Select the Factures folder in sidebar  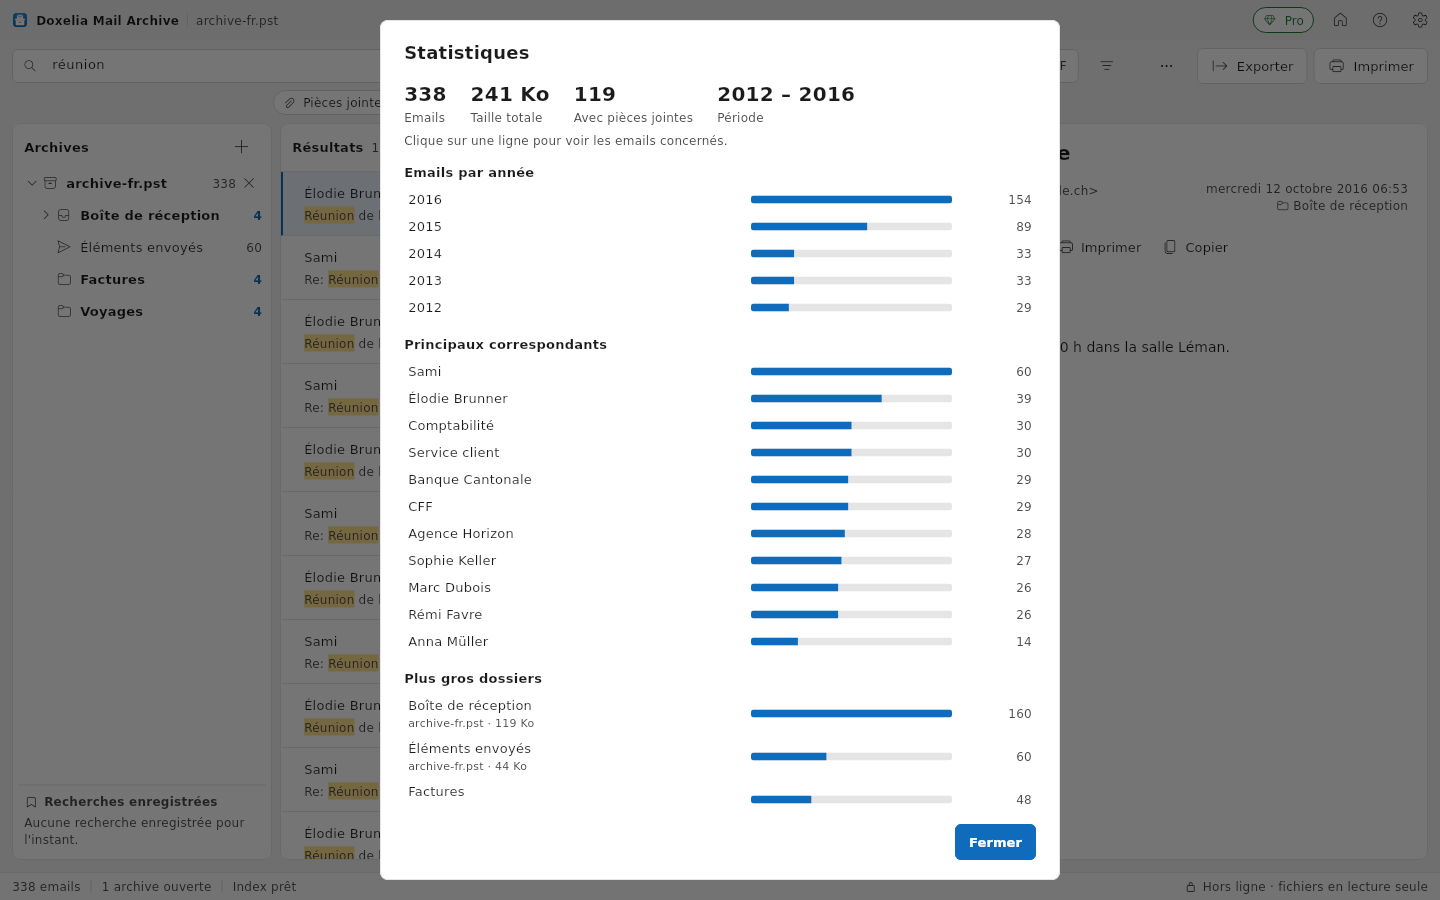[x=142, y=279]
